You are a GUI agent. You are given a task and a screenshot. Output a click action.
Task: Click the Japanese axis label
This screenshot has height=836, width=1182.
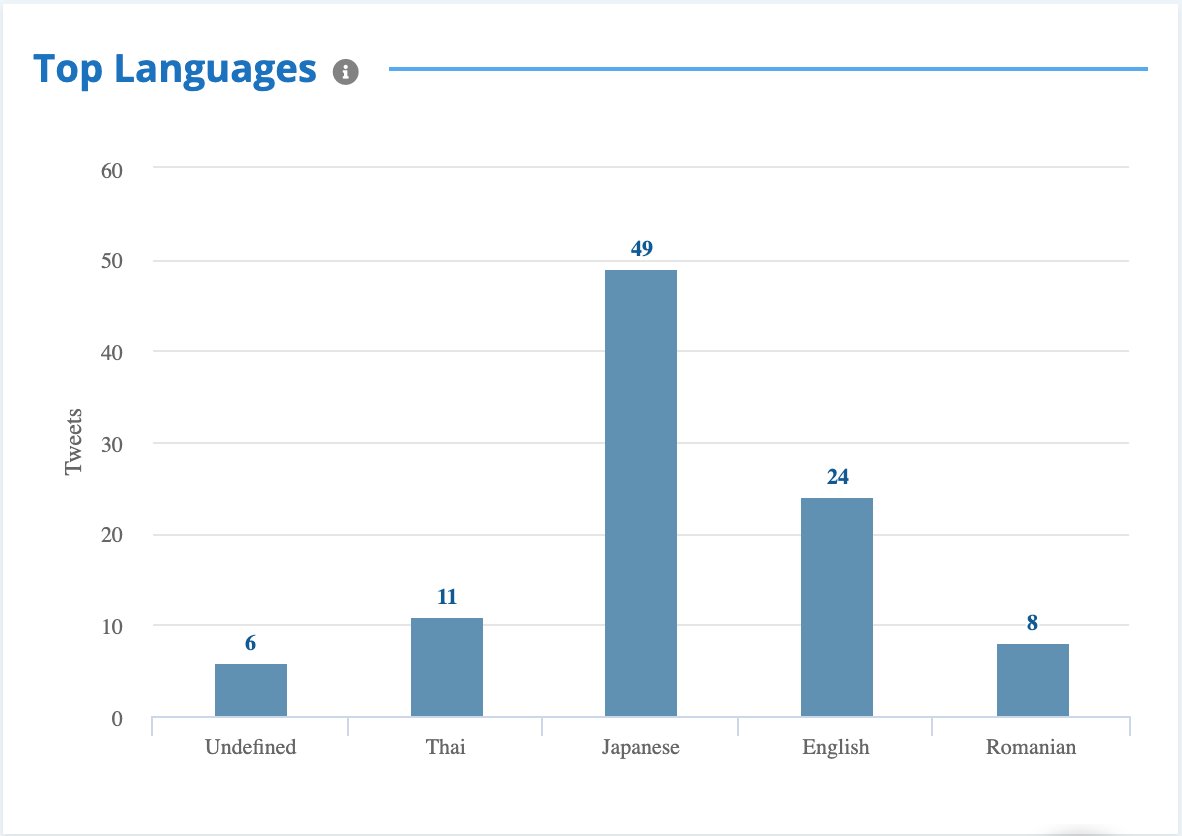pyautogui.click(x=641, y=747)
